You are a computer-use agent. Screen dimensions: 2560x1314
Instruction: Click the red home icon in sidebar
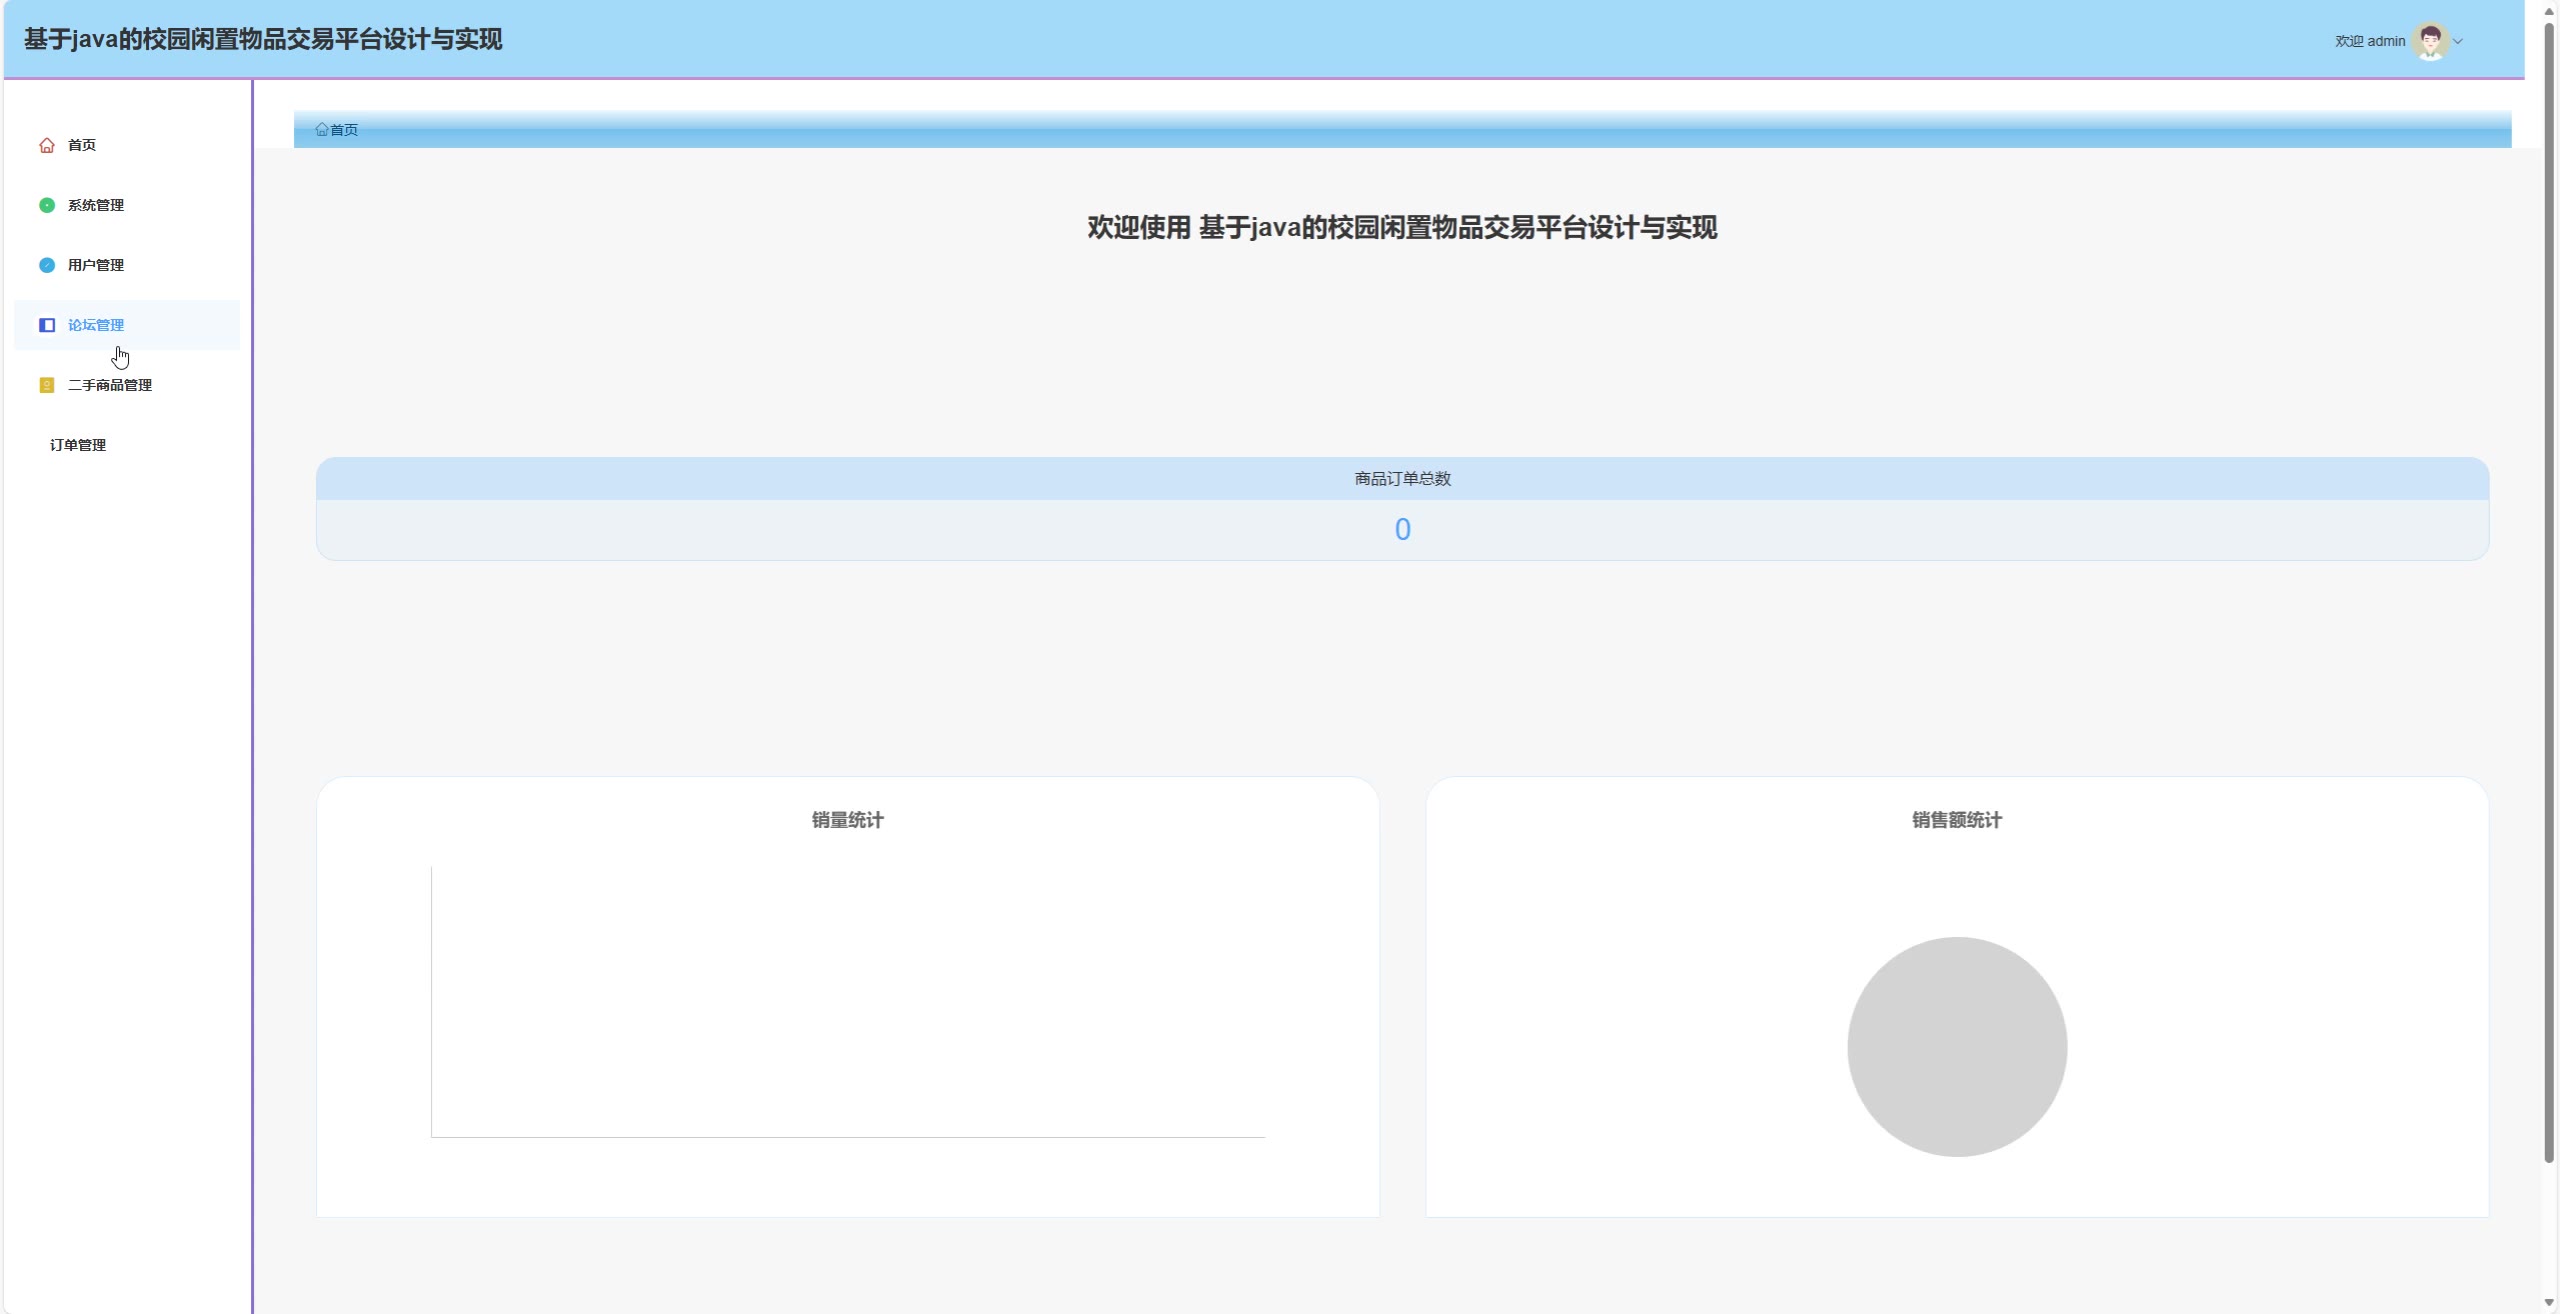(47, 145)
